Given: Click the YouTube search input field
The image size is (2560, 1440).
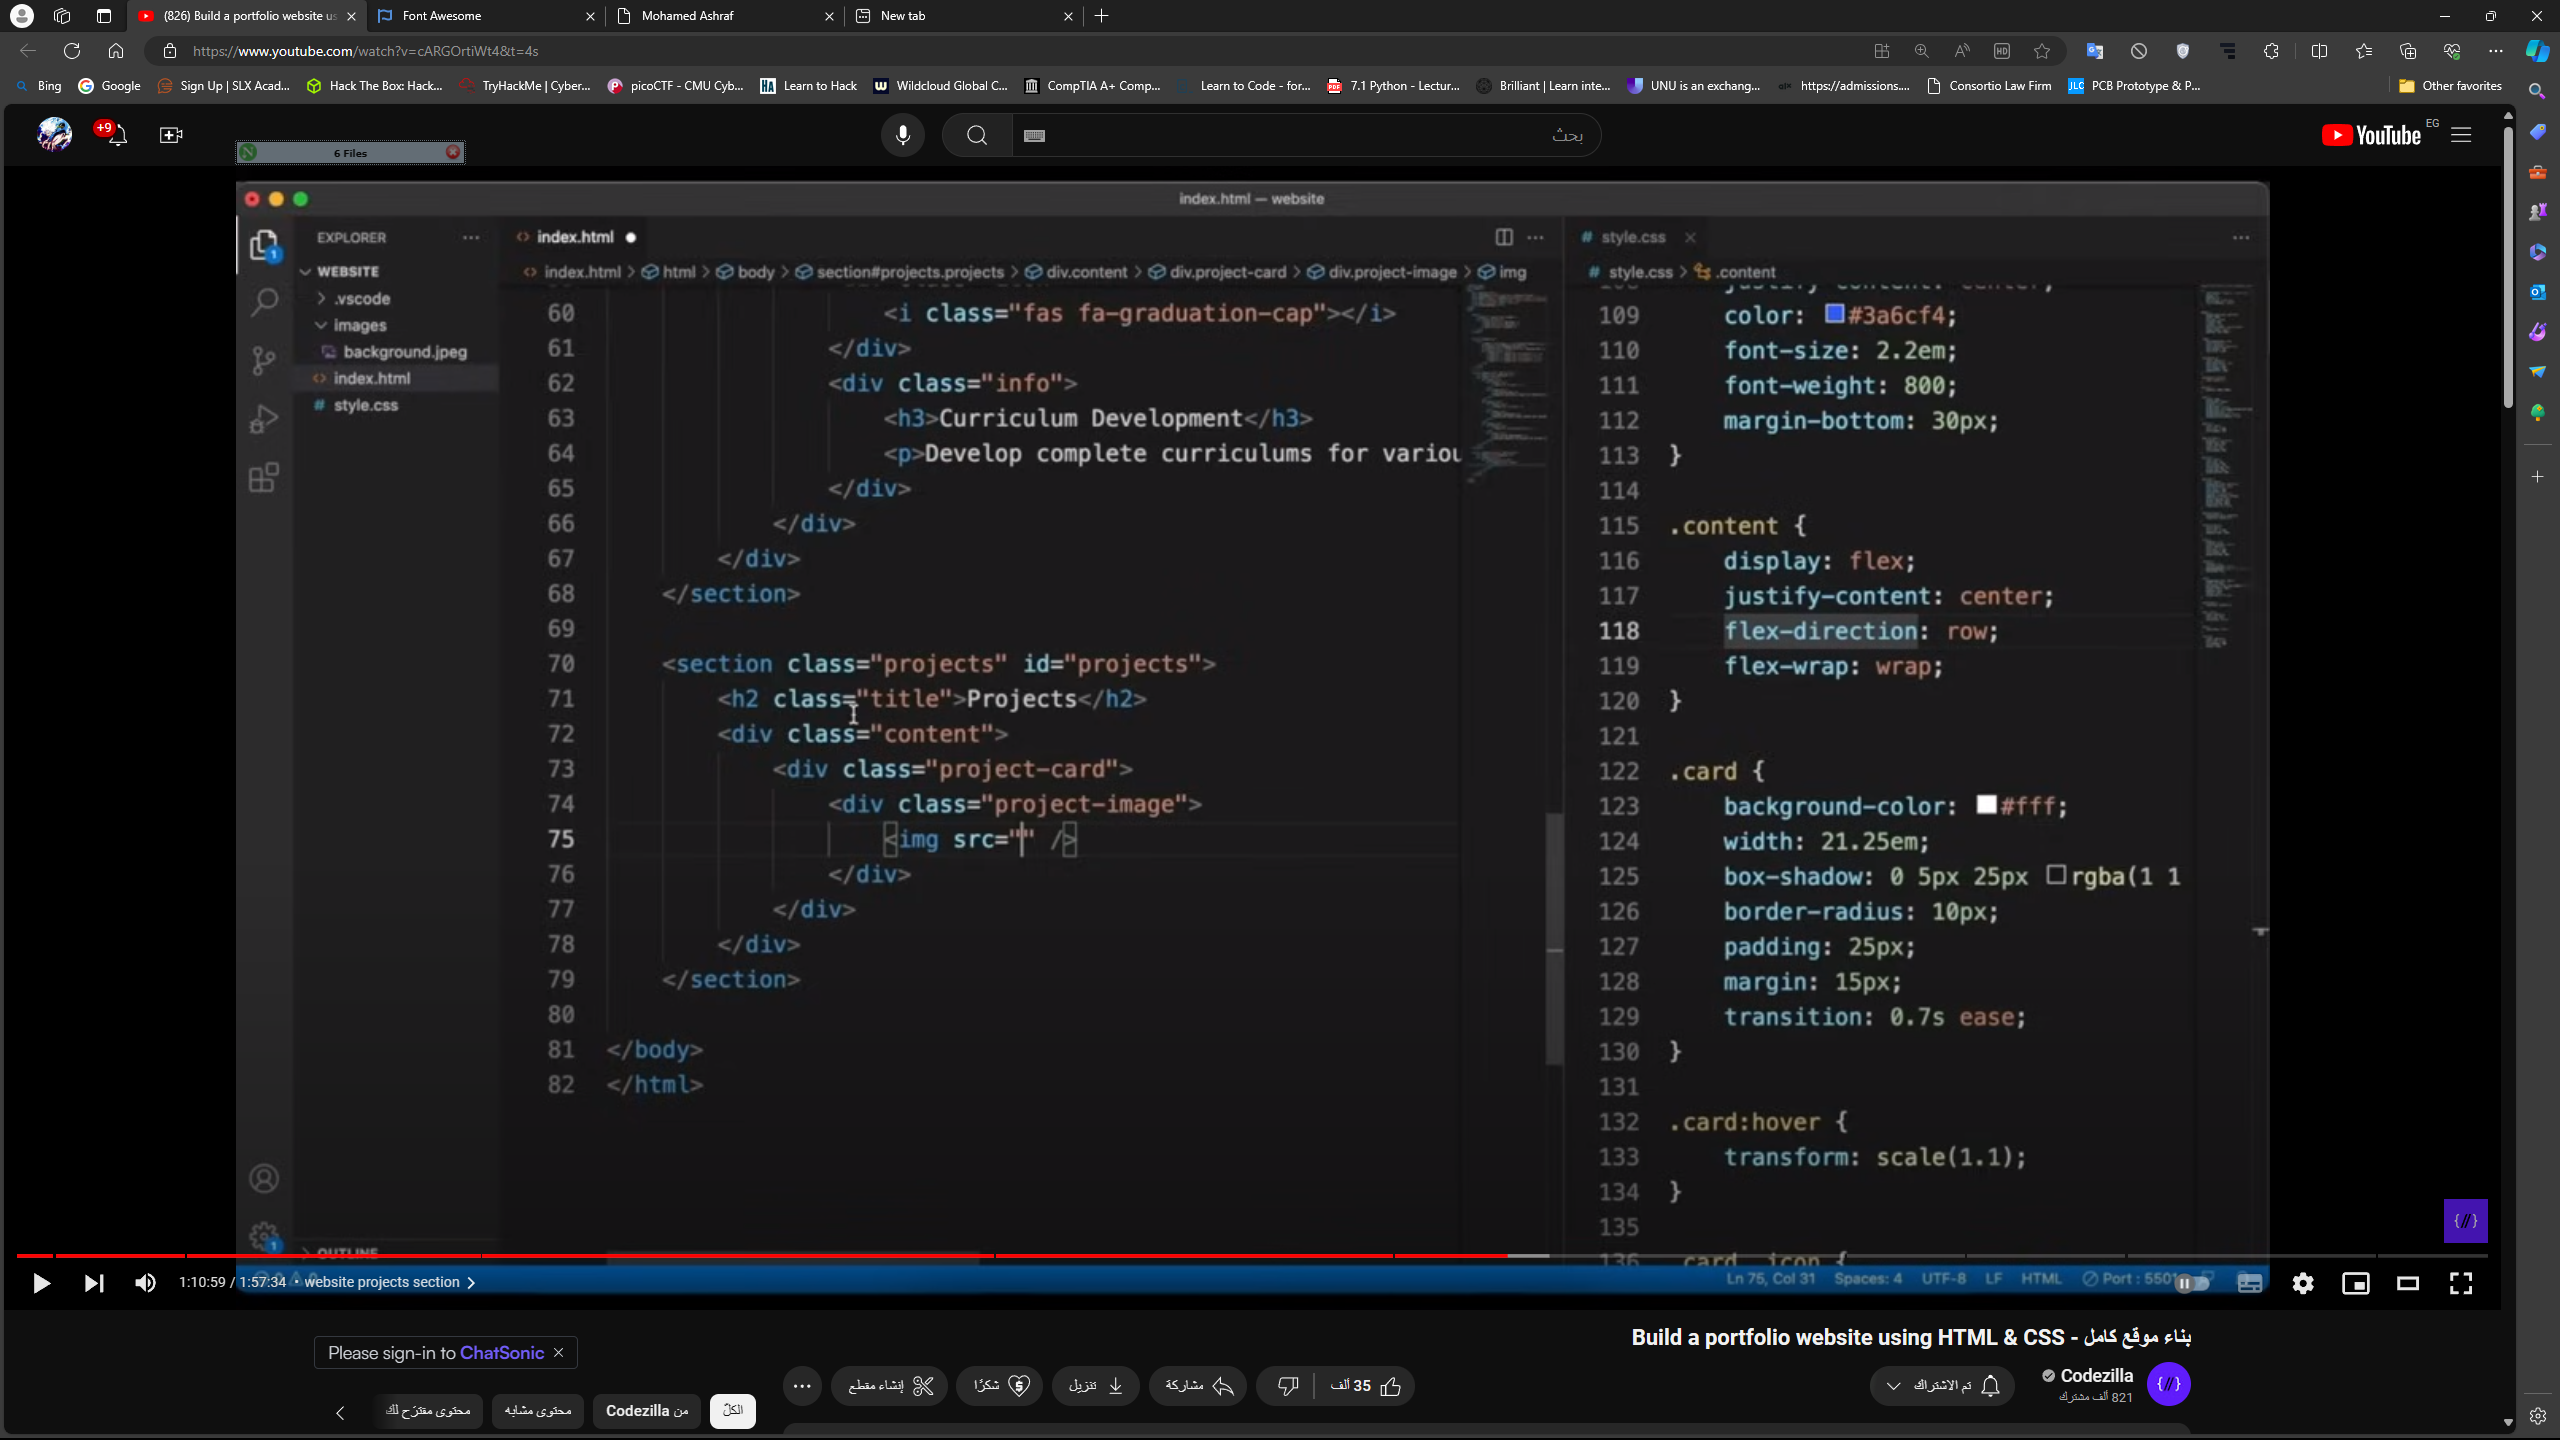Looking at the screenshot, I should click(x=1300, y=135).
